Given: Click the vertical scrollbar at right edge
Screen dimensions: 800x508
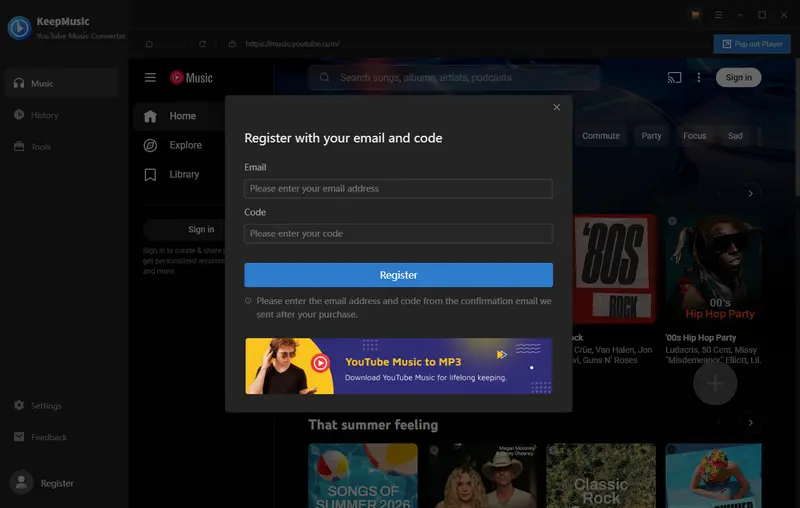Looking at the screenshot, I should 797,128.
